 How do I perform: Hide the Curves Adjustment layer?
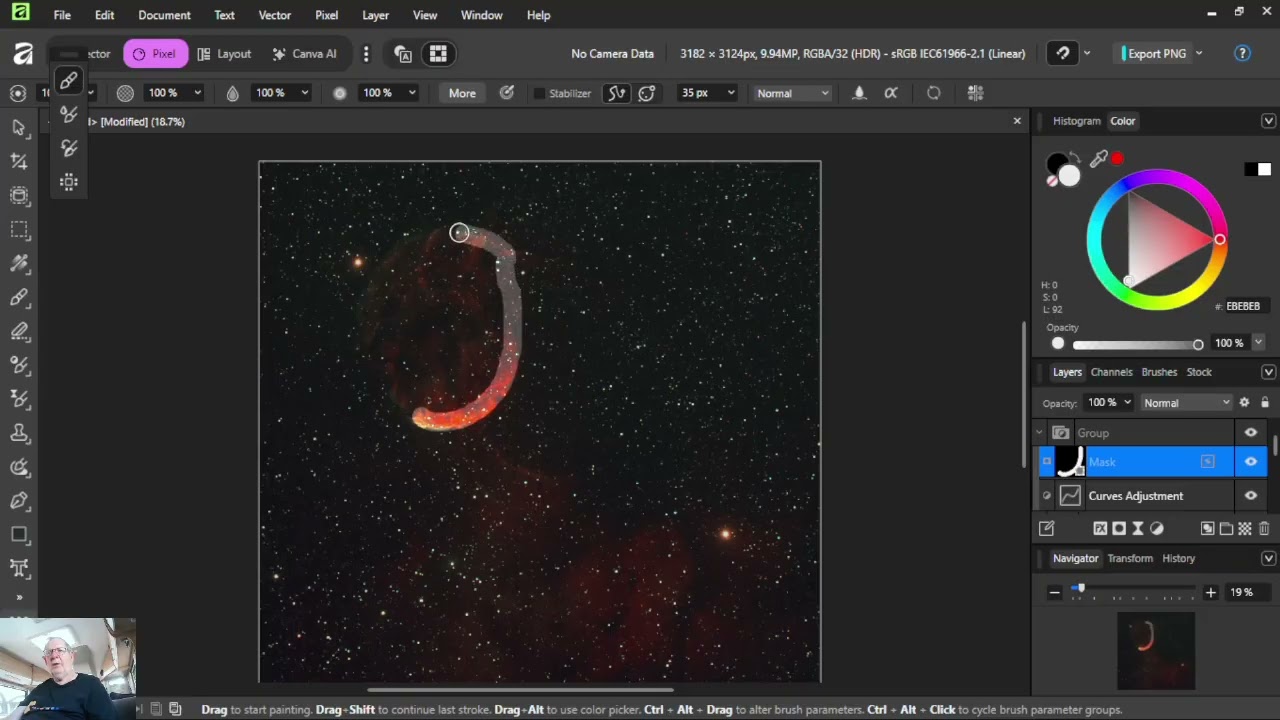point(1251,495)
